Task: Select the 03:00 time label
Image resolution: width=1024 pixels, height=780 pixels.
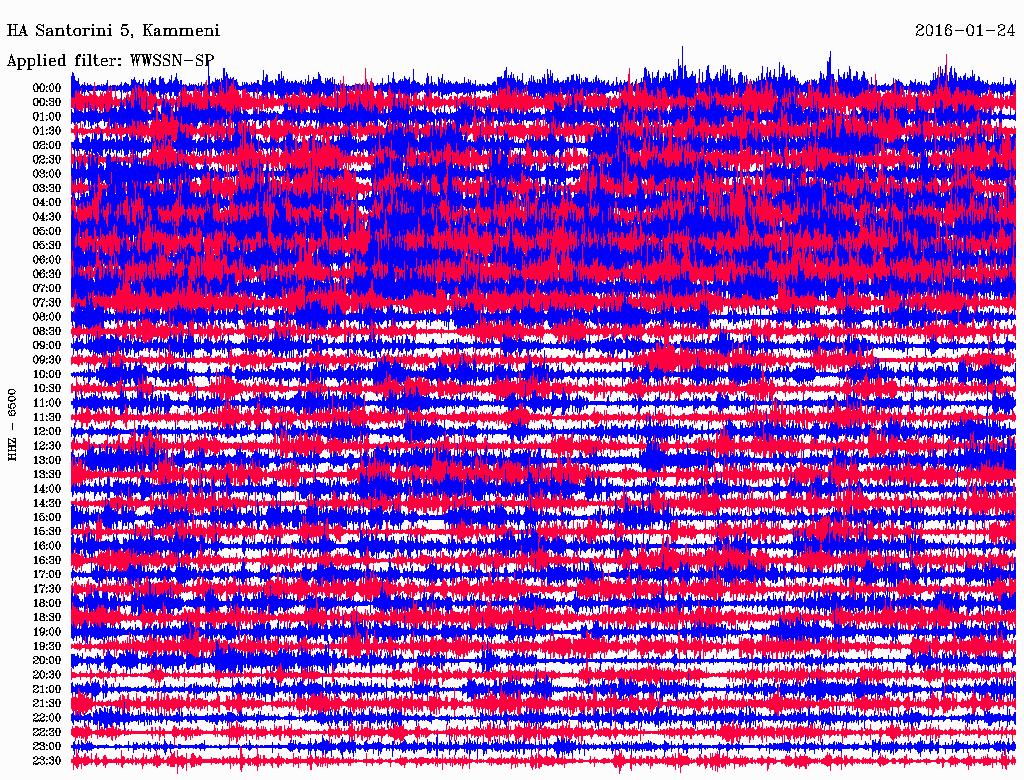Action: (46, 174)
